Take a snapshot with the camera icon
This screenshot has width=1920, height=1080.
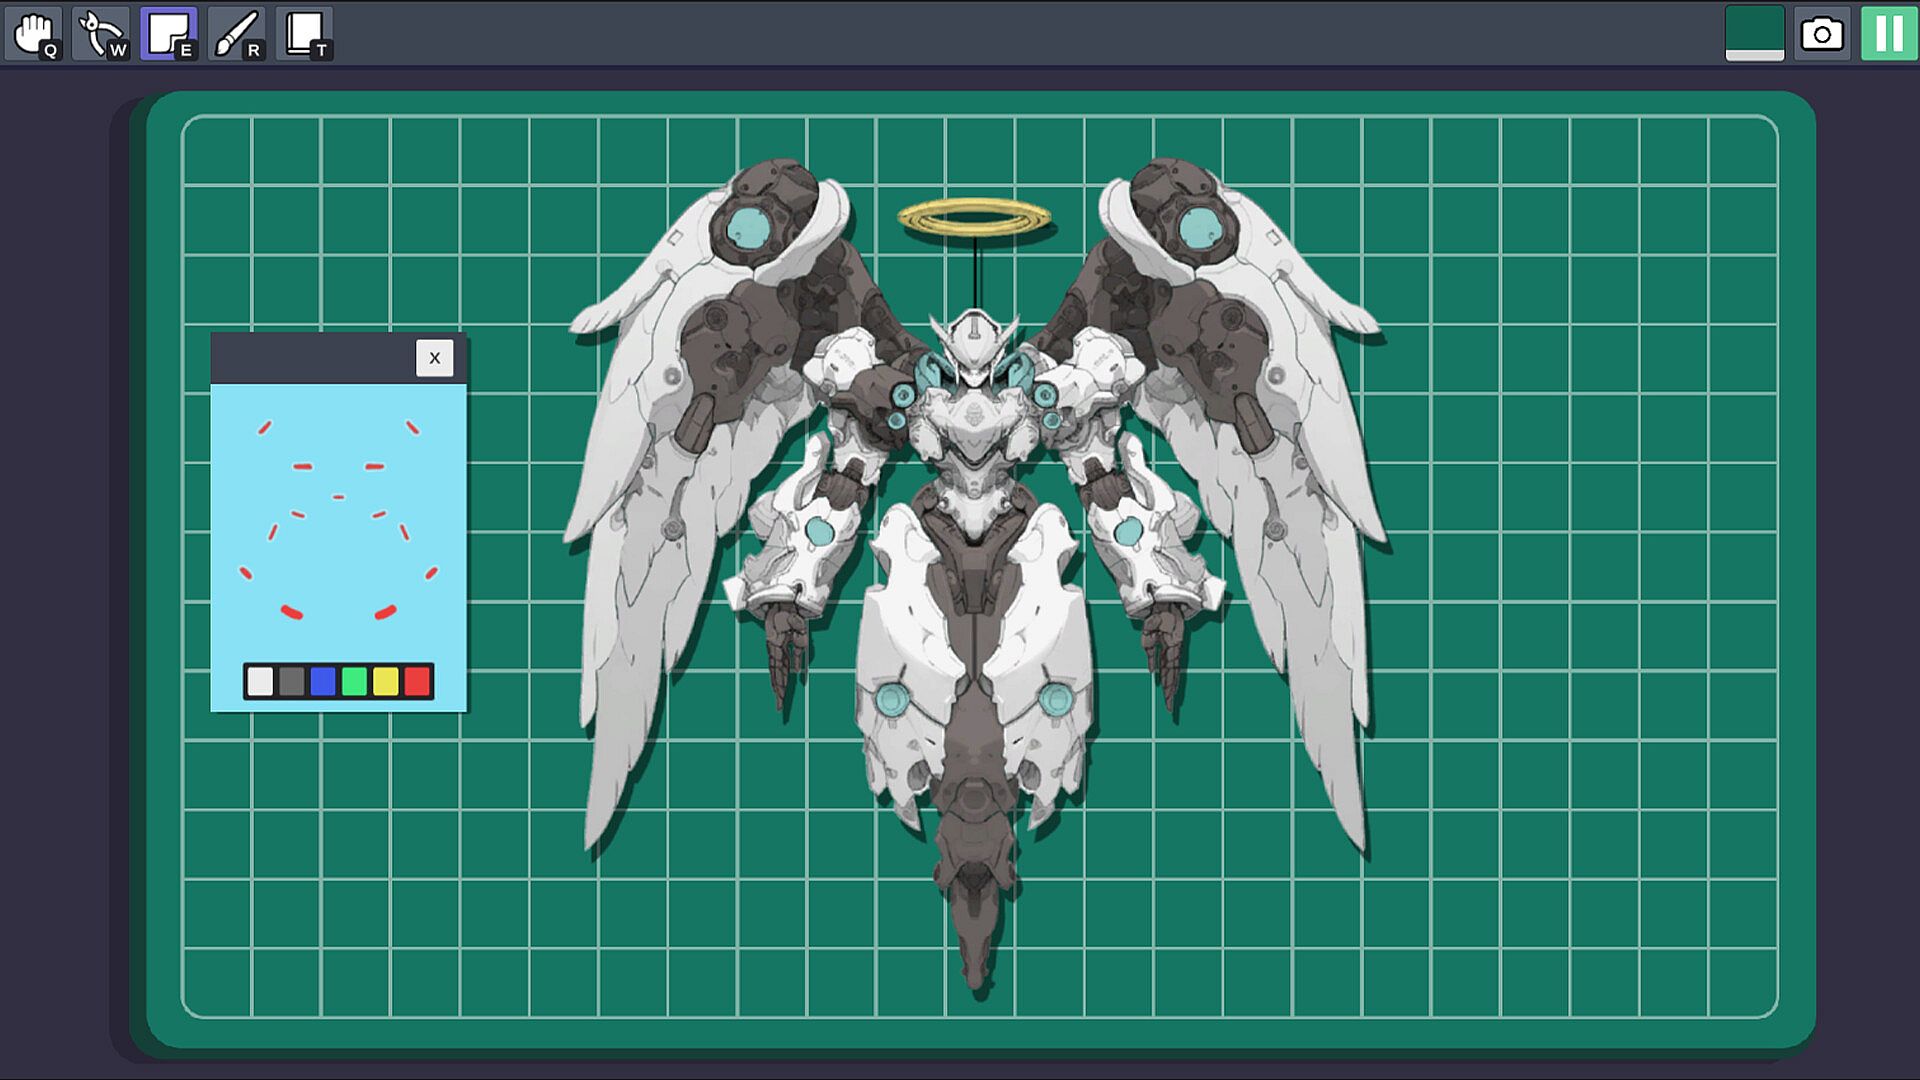(1822, 34)
